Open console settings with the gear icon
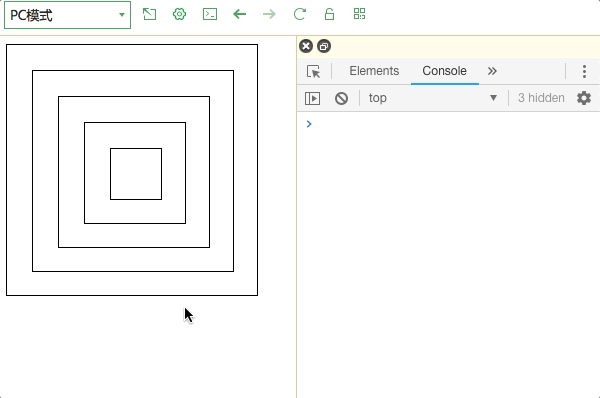Viewport: 600px width, 398px height. [584, 98]
